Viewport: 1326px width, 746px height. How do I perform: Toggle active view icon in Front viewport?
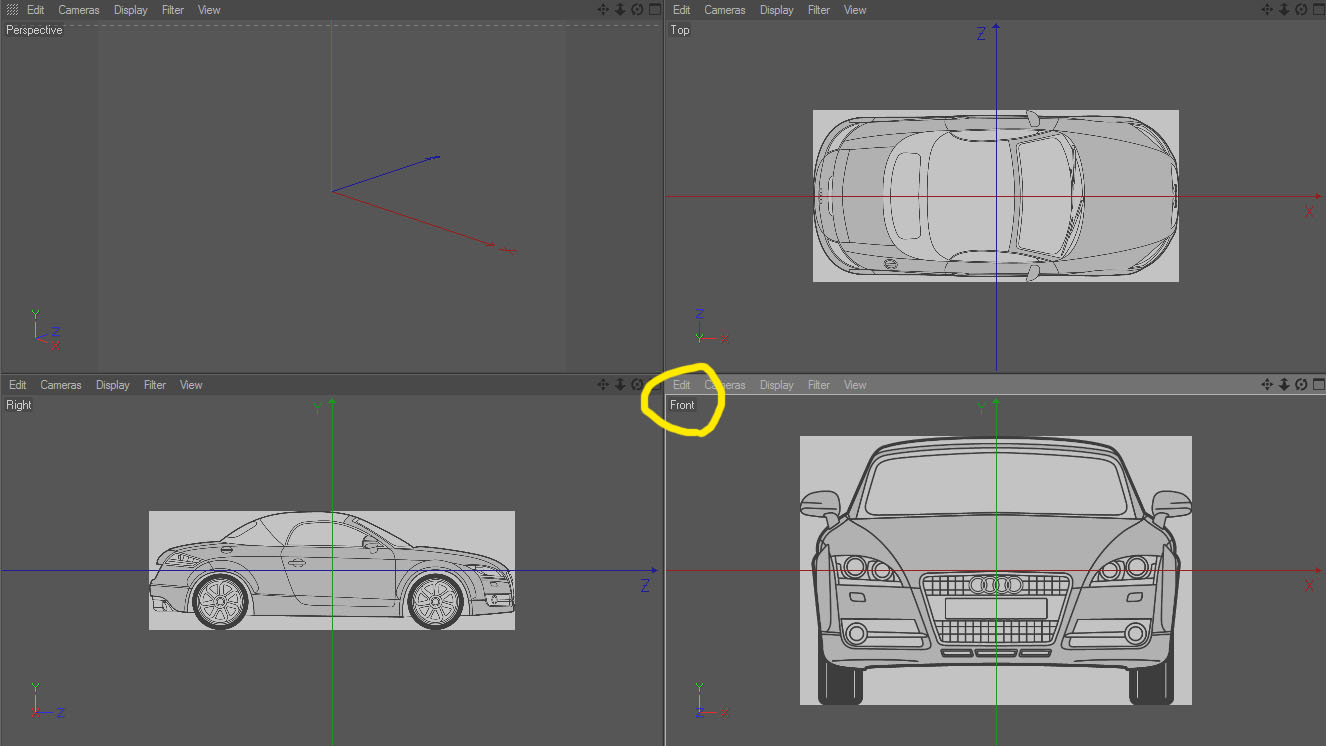coord(1318,385)
